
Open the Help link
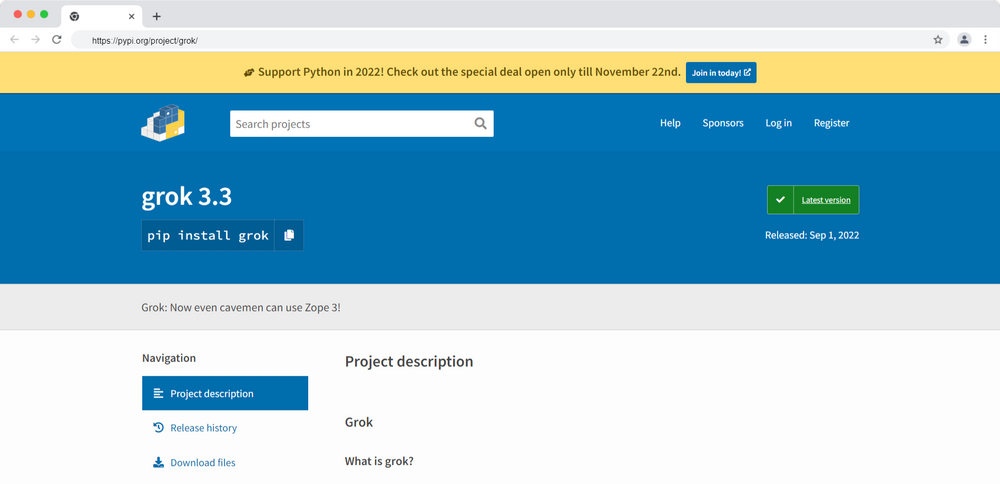[x=670, y=123]
